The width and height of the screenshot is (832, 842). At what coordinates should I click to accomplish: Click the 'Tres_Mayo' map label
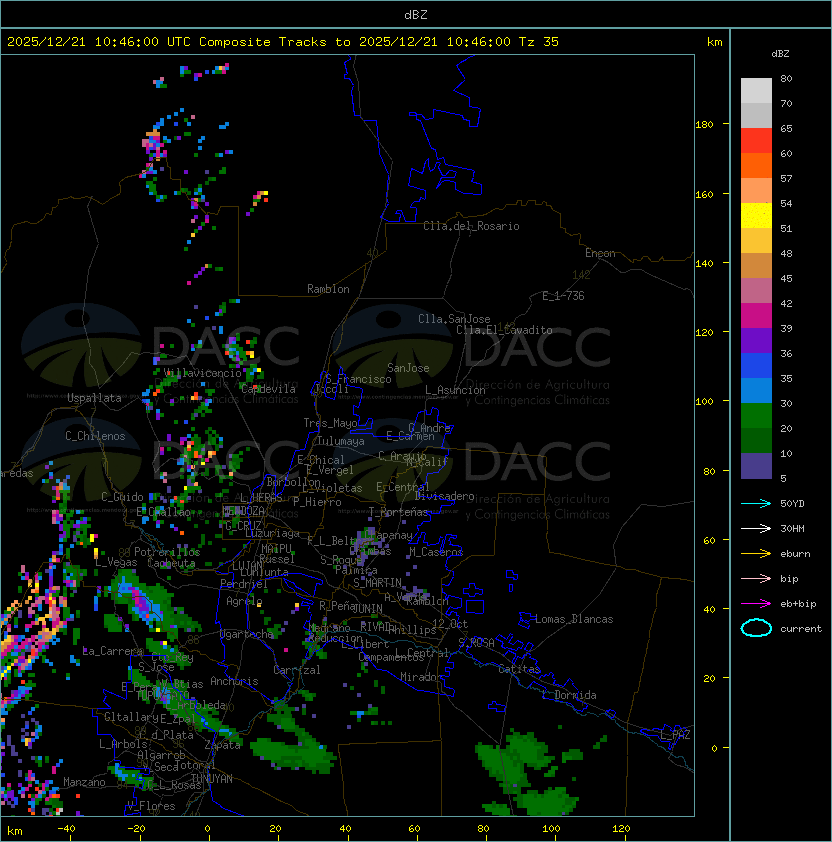[x=330, y=423]
